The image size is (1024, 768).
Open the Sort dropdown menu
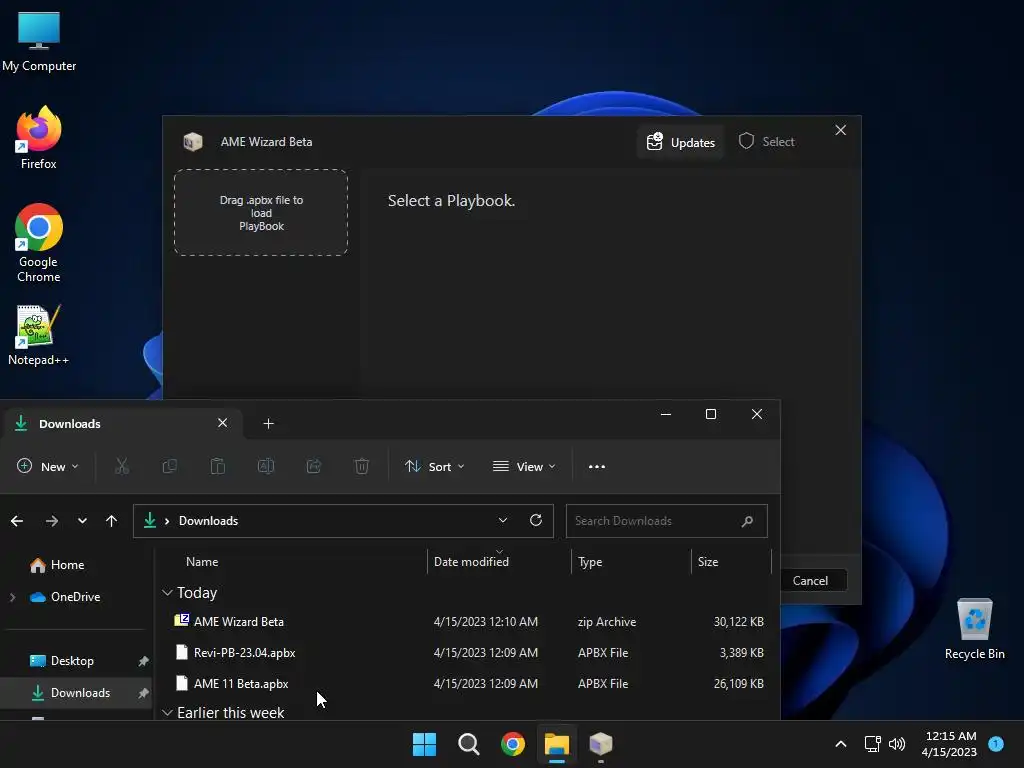435,466
